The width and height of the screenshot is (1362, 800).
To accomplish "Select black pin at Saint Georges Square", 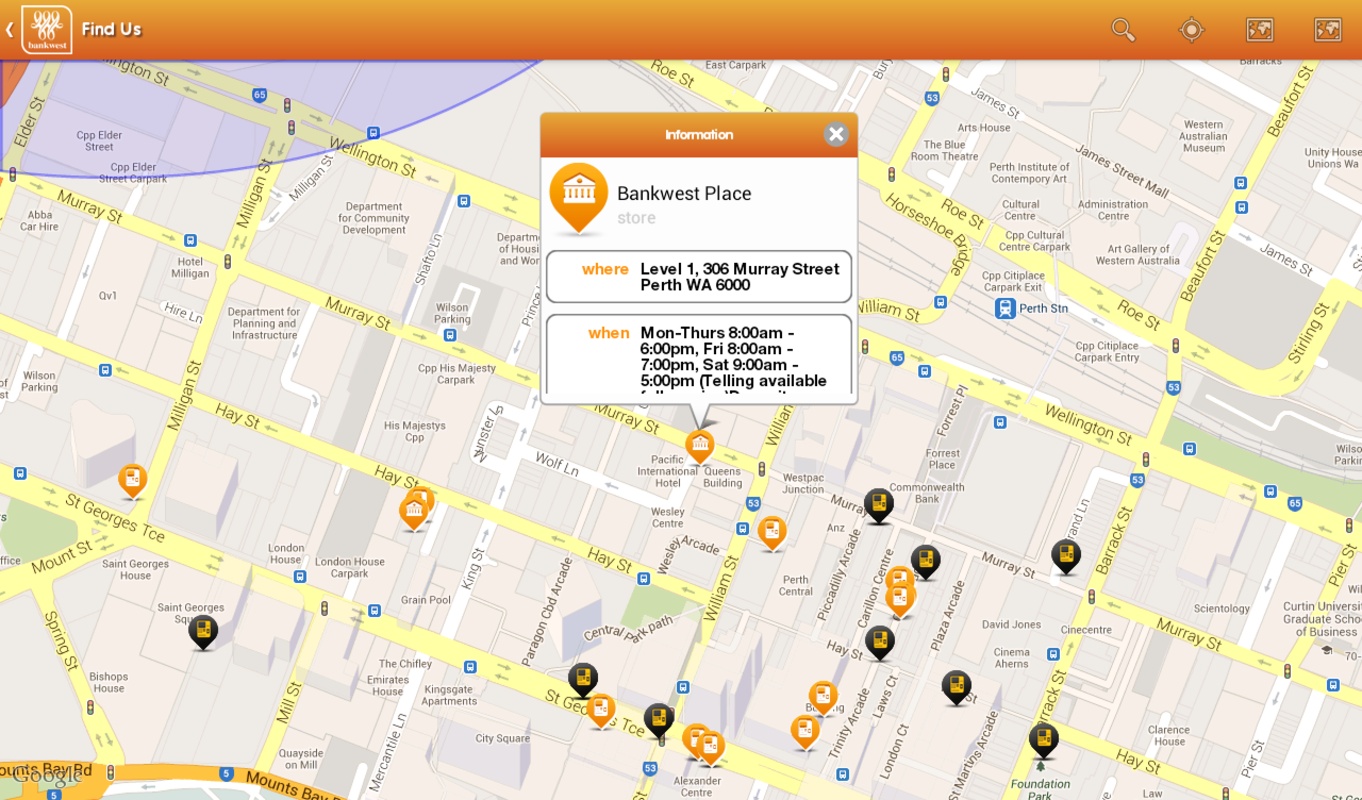I will [203, 633].
